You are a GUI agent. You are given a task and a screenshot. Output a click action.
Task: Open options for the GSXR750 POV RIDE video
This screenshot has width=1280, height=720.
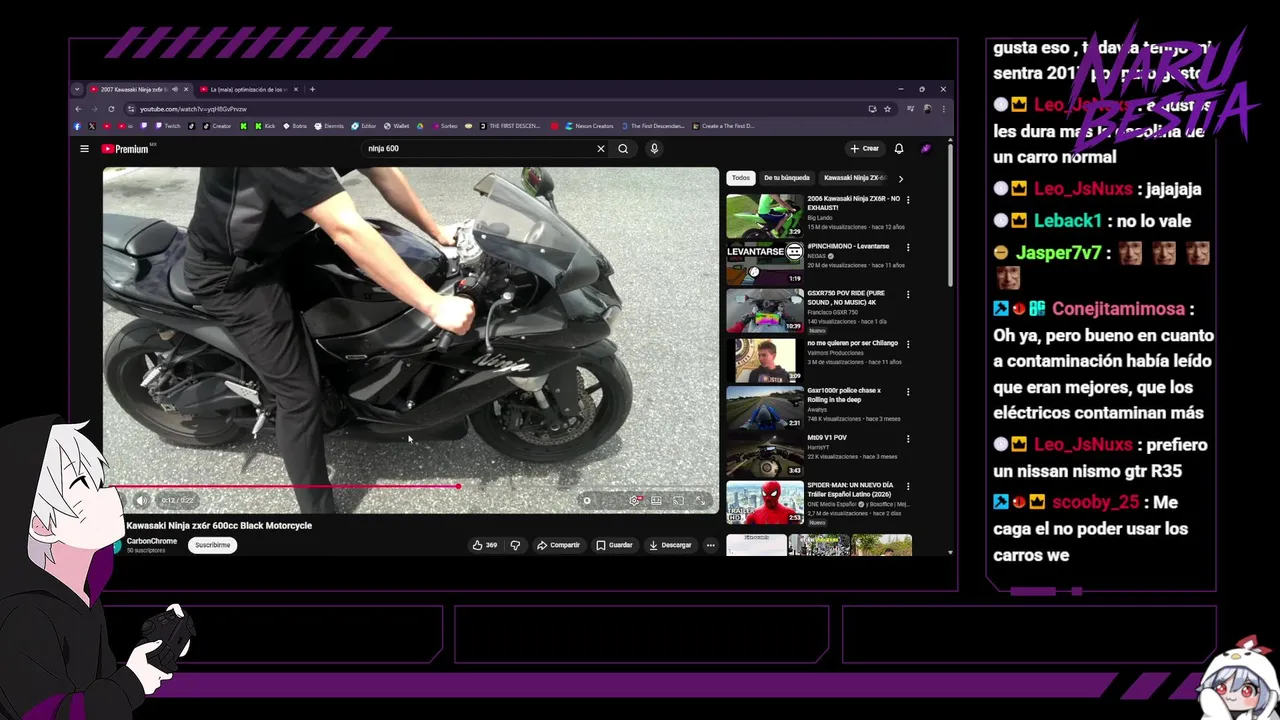908,295
